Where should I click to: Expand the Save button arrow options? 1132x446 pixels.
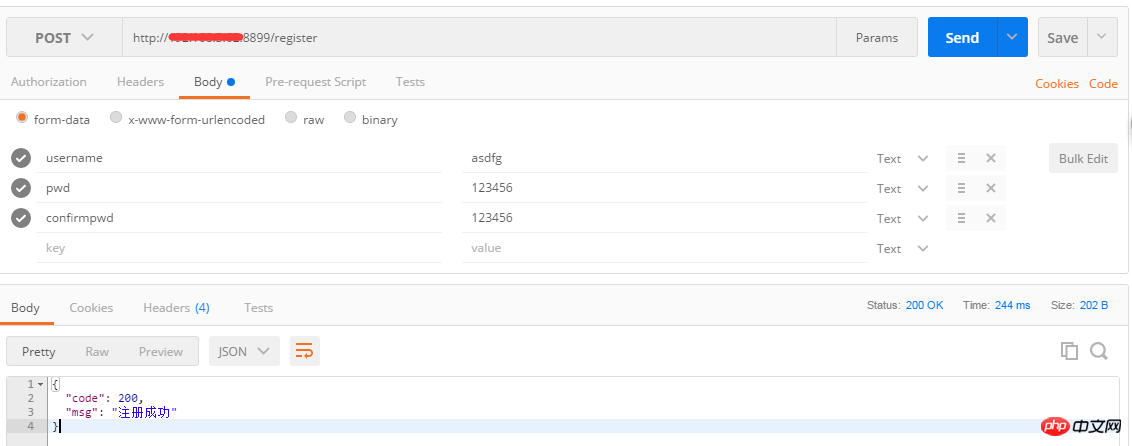pyautogui.click(x=1102, y=38)
